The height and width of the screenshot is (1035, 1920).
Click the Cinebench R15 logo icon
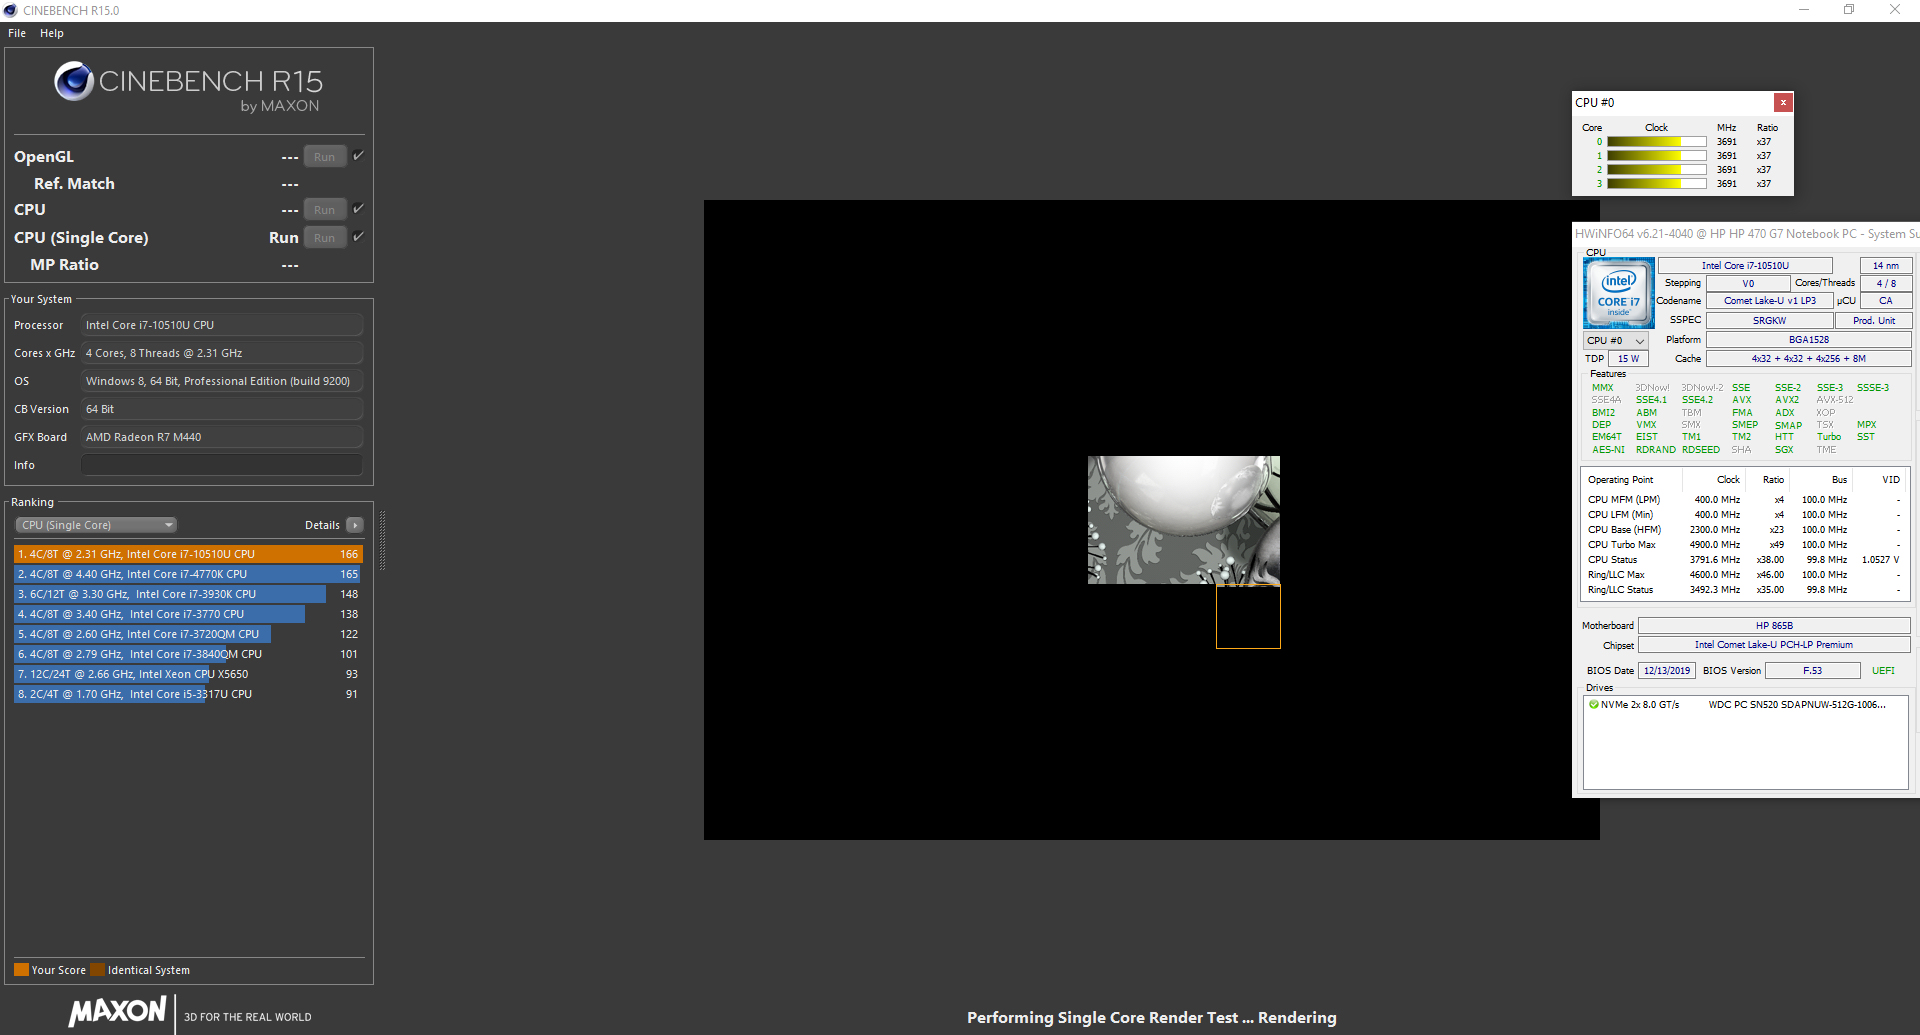point(74,81)
